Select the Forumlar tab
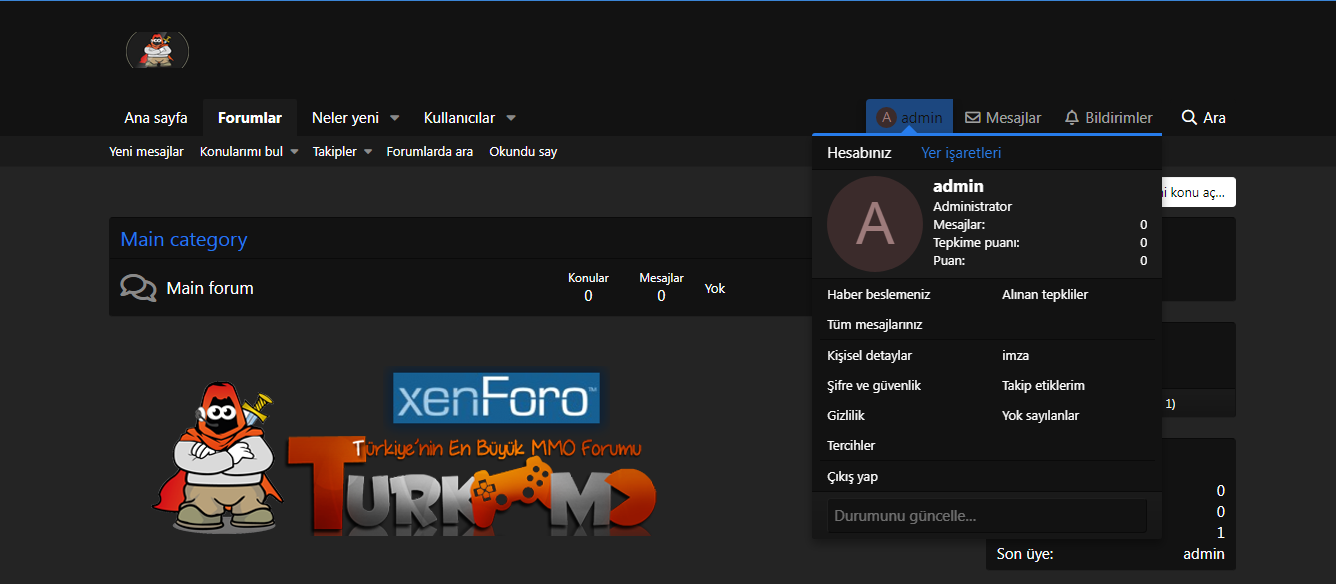This screenshot has height=584, width=1336. [x=250, y=118]
